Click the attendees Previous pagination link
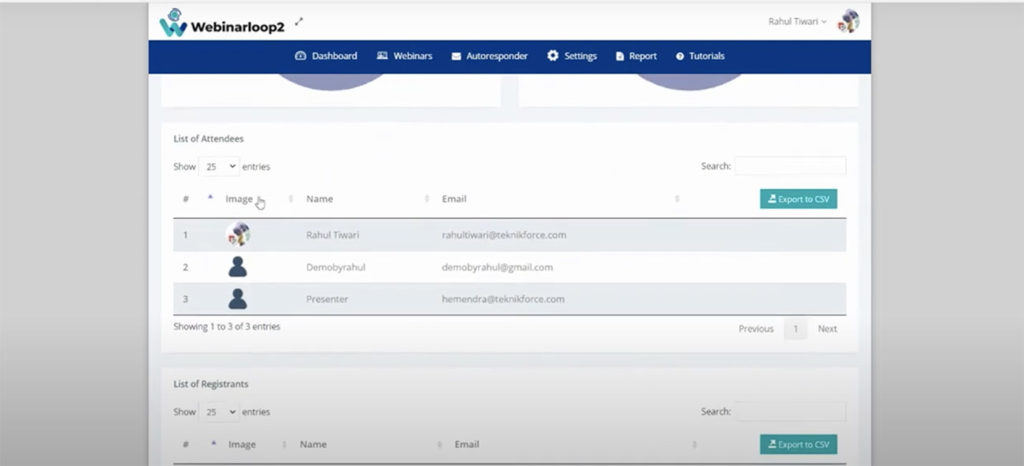 756,329
